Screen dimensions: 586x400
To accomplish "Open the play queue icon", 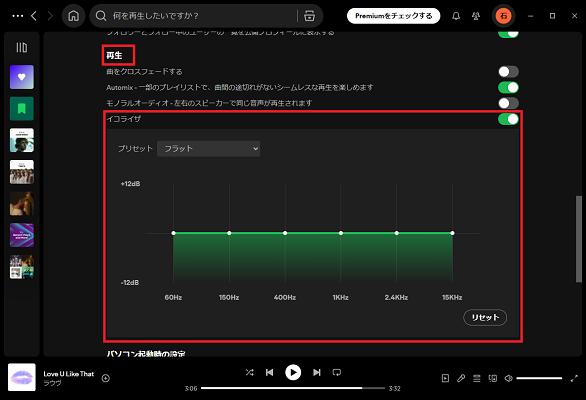I will (x=477, y=378).
